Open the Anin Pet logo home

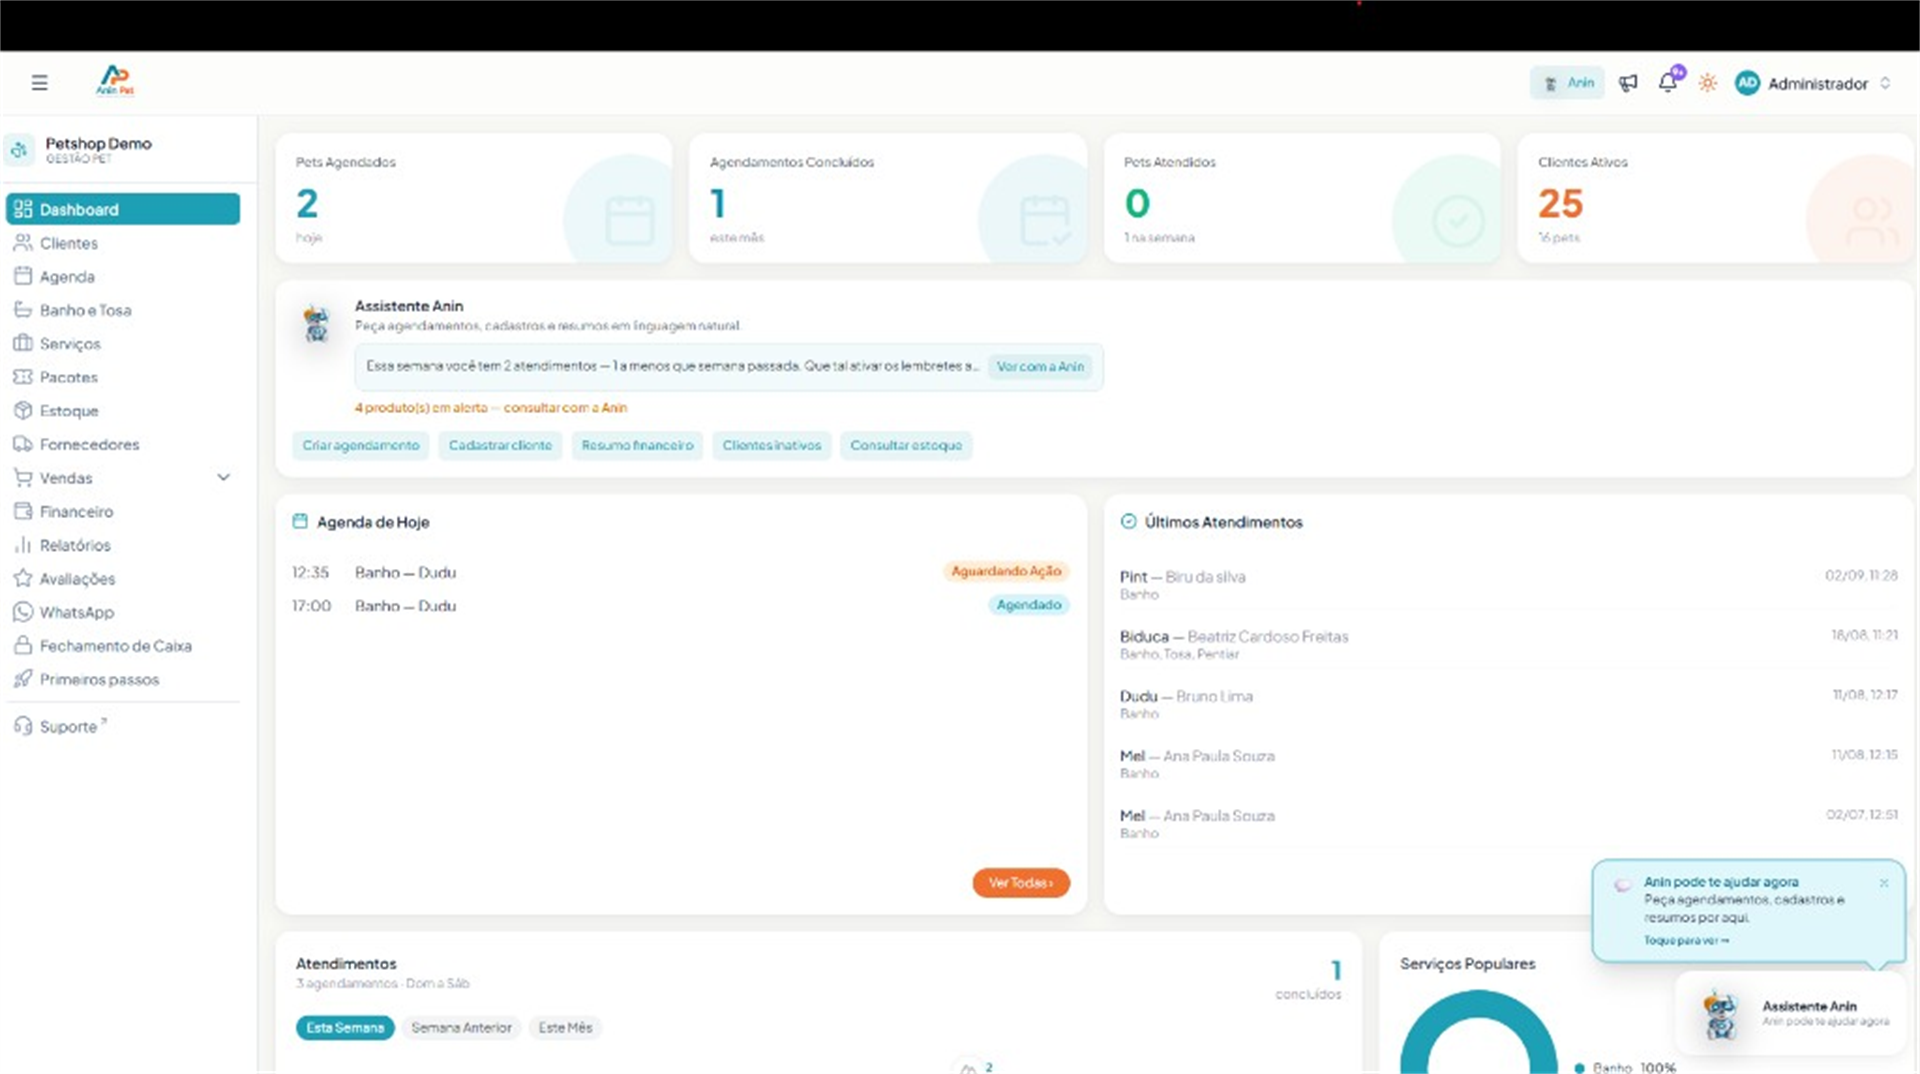pyautogui.click(x=115, y=81)
